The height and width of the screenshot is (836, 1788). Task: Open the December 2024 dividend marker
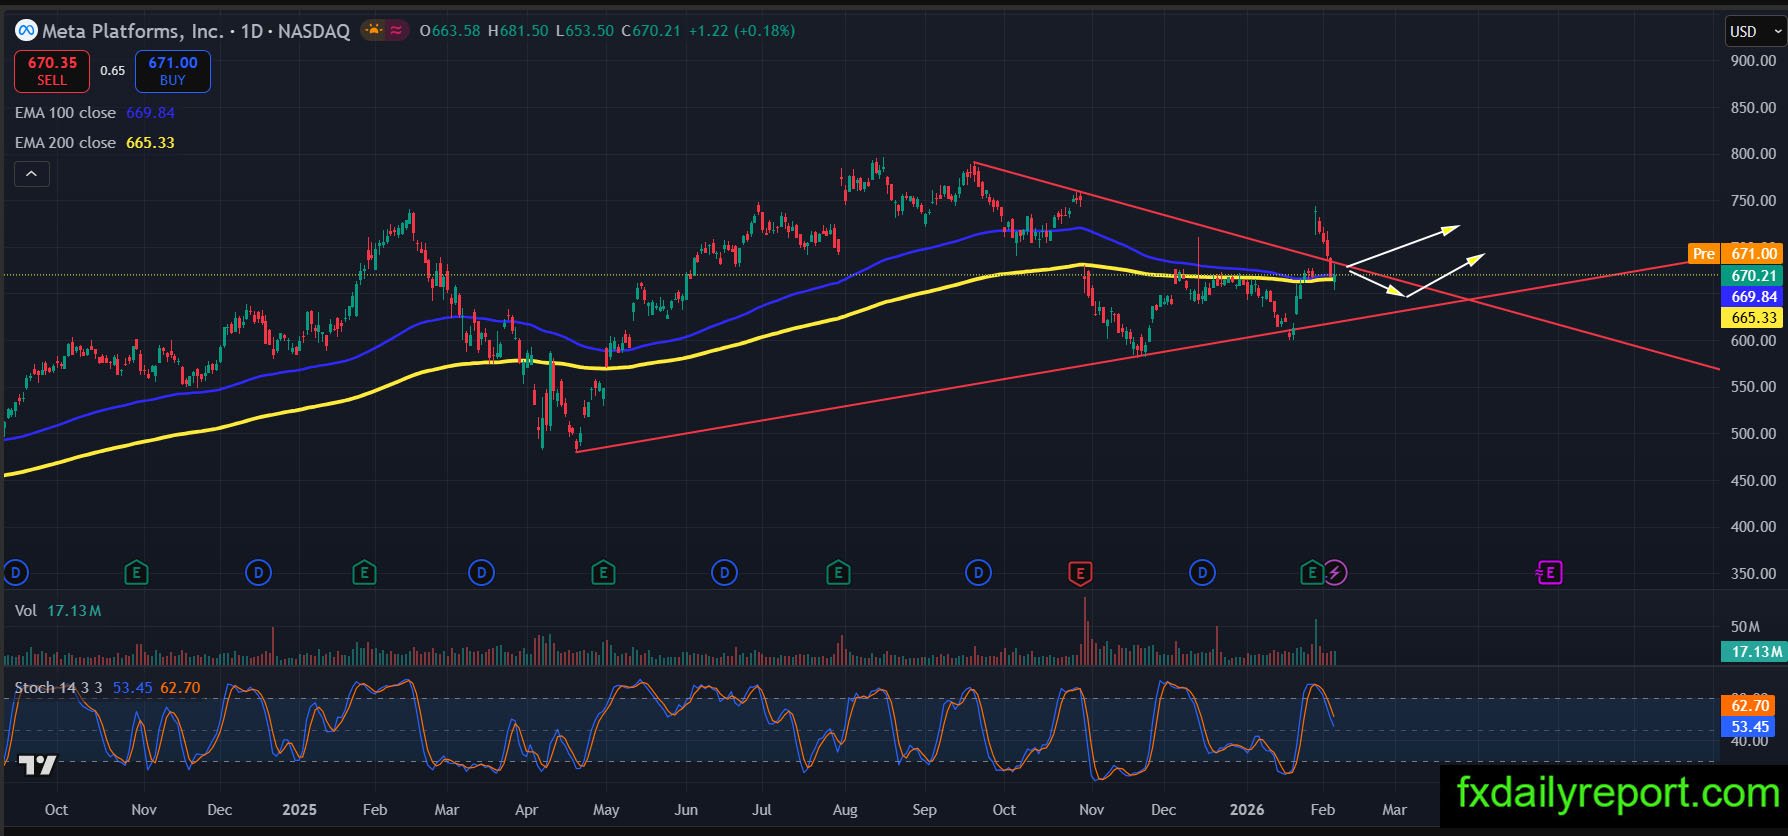tap(258, 573)
